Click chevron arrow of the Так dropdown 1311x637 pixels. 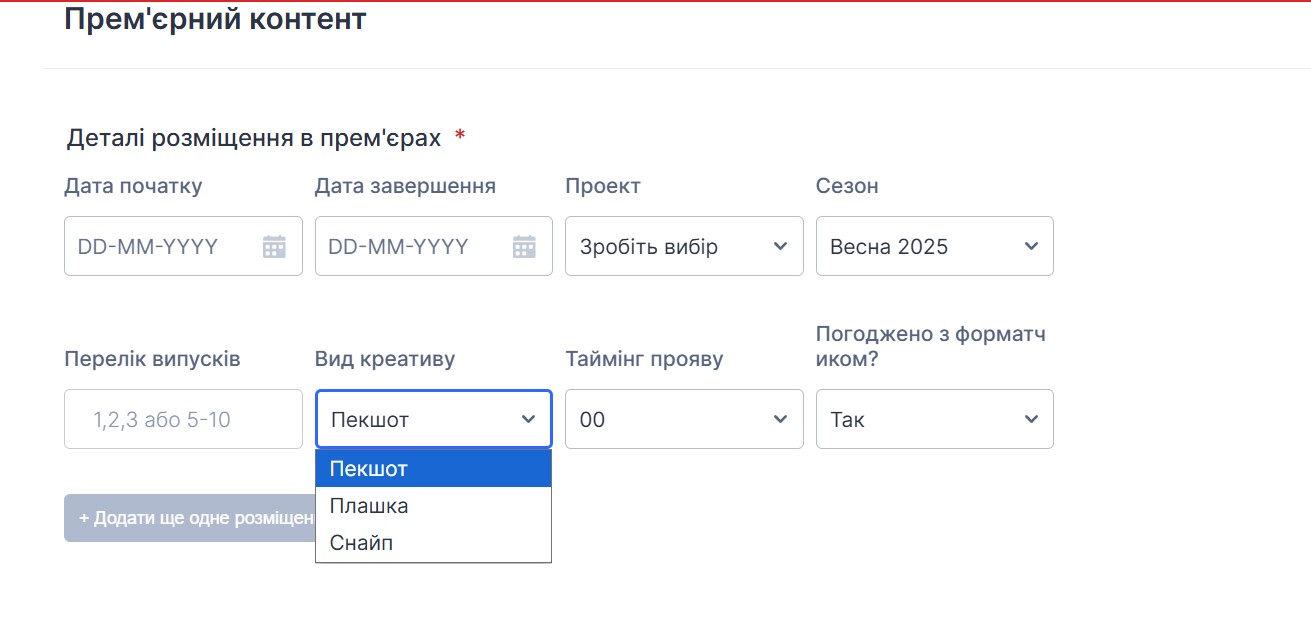click(1031, 420)
